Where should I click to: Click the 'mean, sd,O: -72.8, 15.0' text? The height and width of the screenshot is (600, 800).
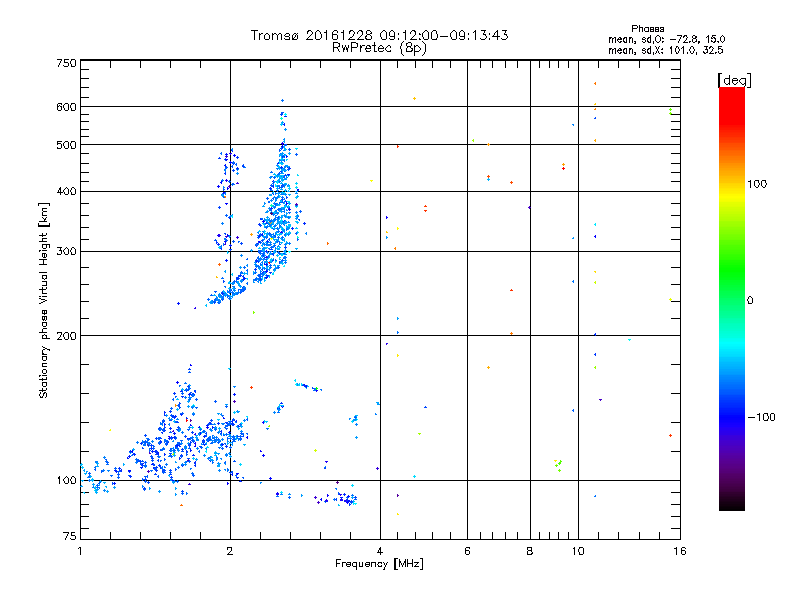[x=666, y=39]
